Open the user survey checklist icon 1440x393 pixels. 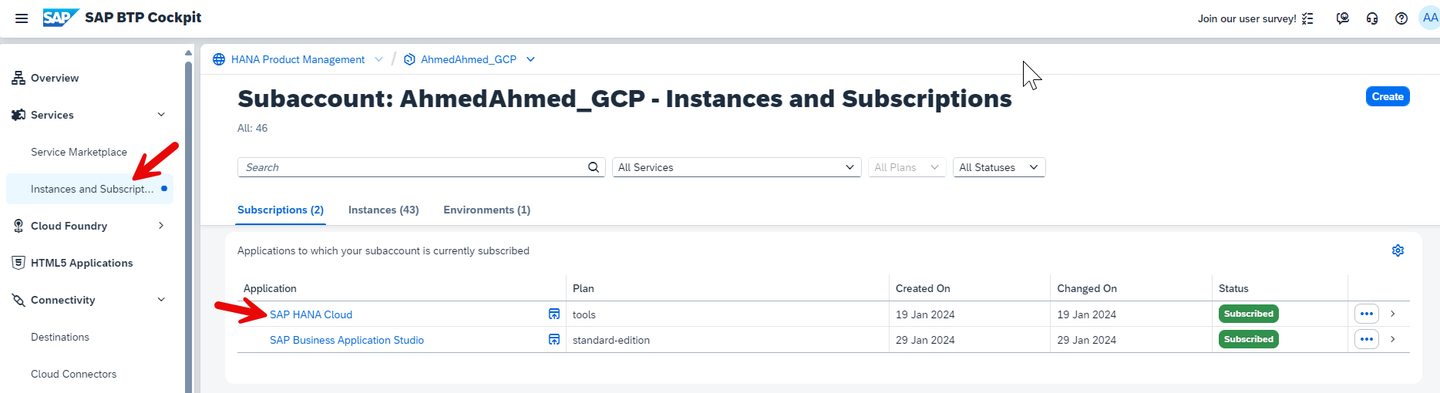tap(1308, 18)
